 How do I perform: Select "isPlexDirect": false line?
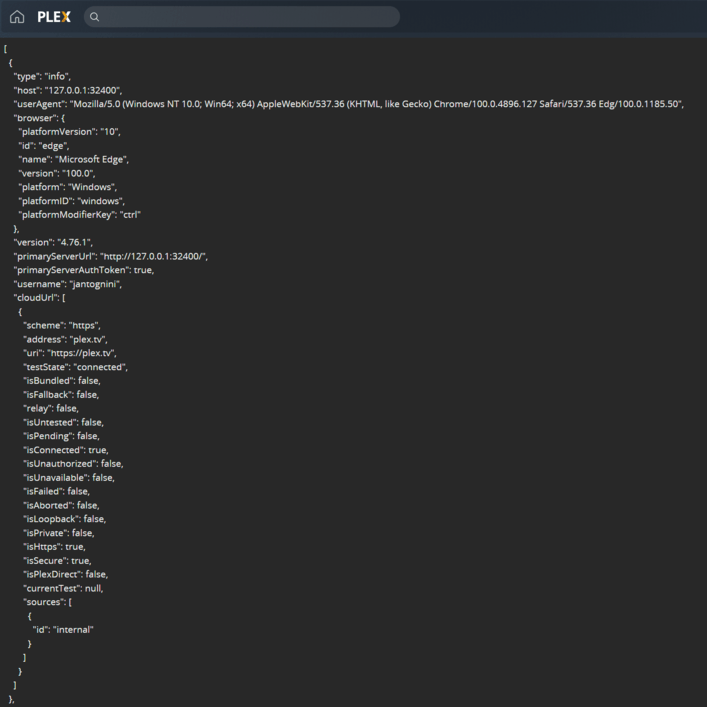pyautogui.click(x=65, y=574)
